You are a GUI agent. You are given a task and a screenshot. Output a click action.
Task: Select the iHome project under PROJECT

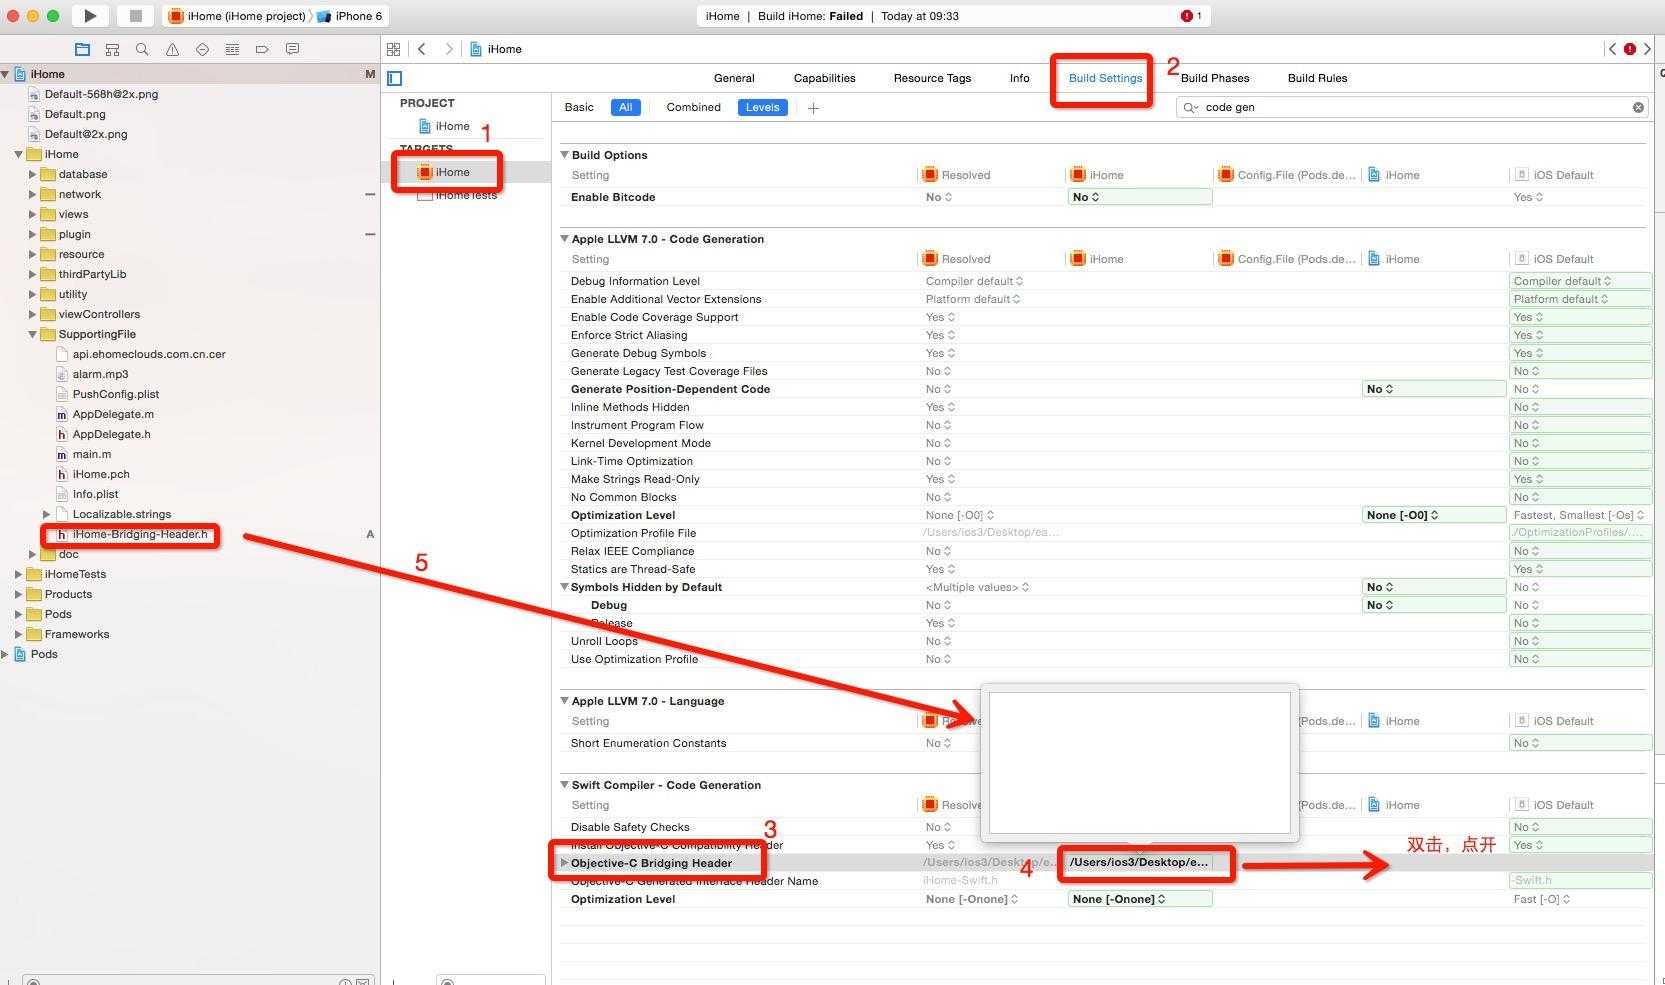(444, 126)
